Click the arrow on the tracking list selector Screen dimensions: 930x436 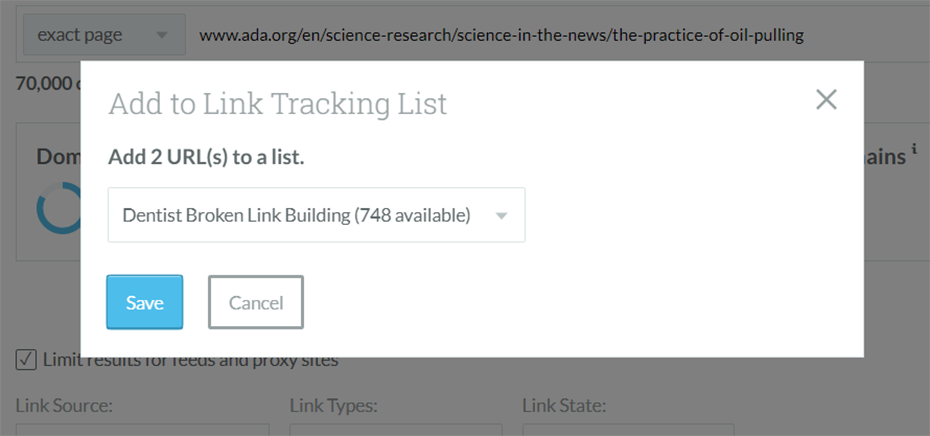pos(501,216)
